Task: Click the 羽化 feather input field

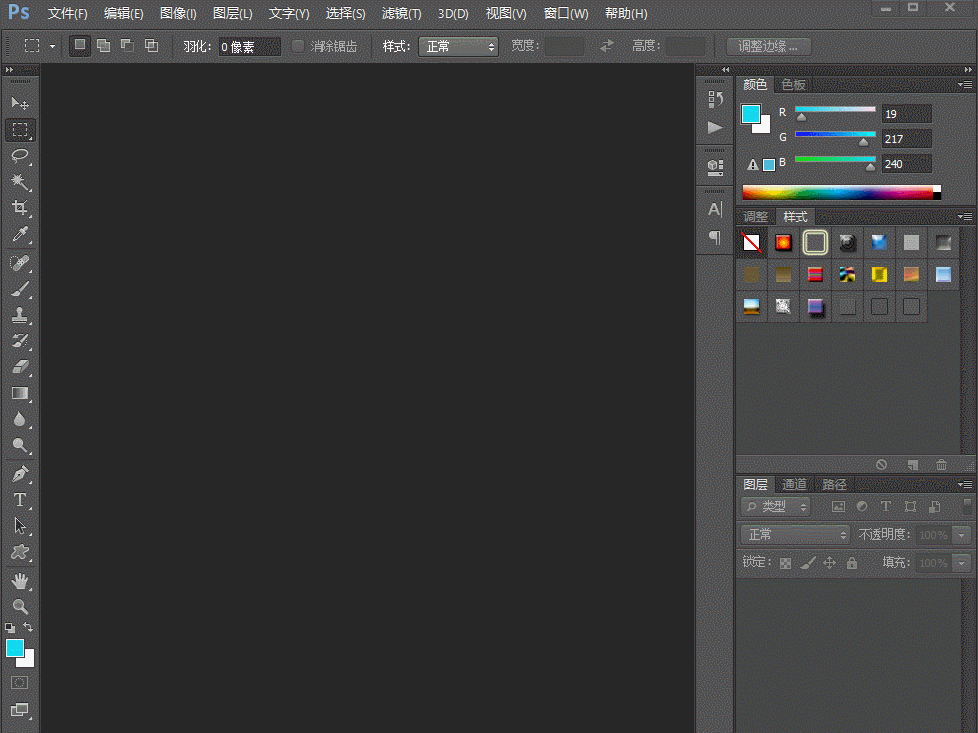Action: pyautogui.click(x=249, y=46)
